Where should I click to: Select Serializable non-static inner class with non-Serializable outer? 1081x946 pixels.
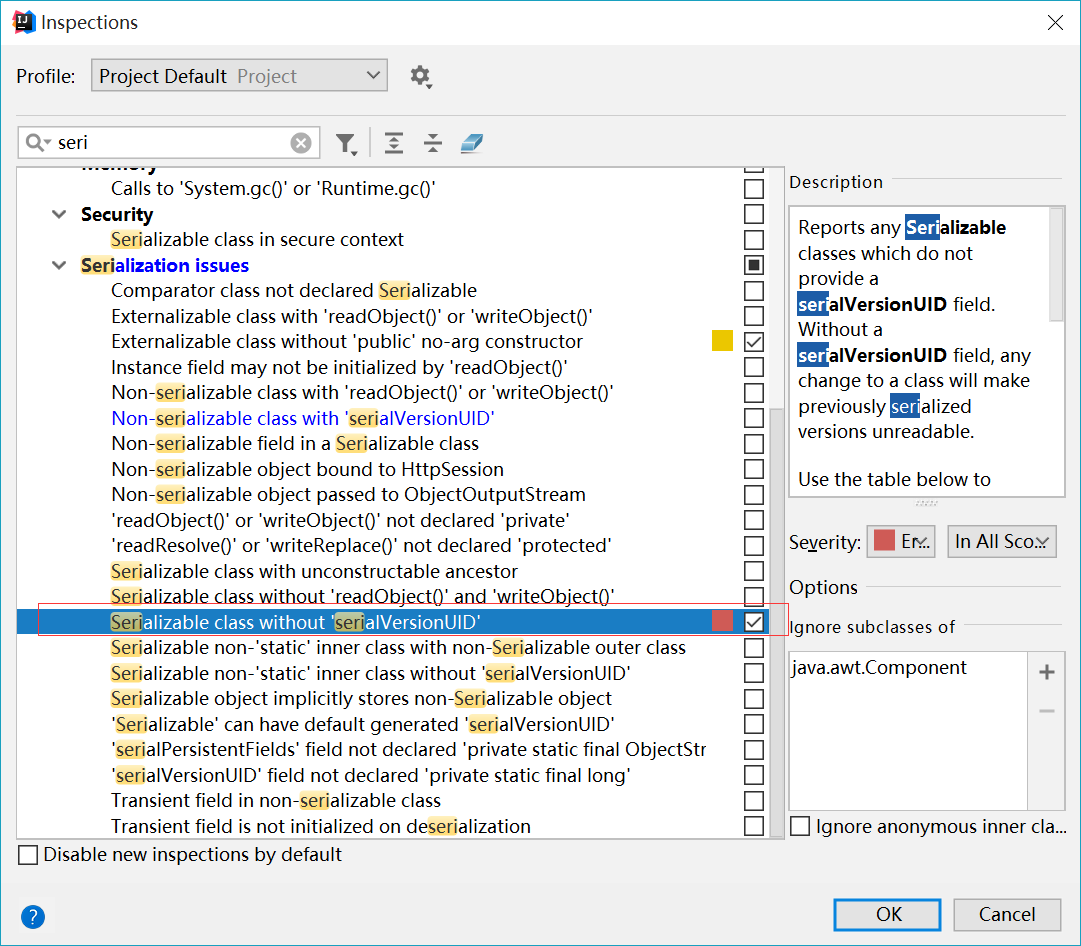coord(398,647)
